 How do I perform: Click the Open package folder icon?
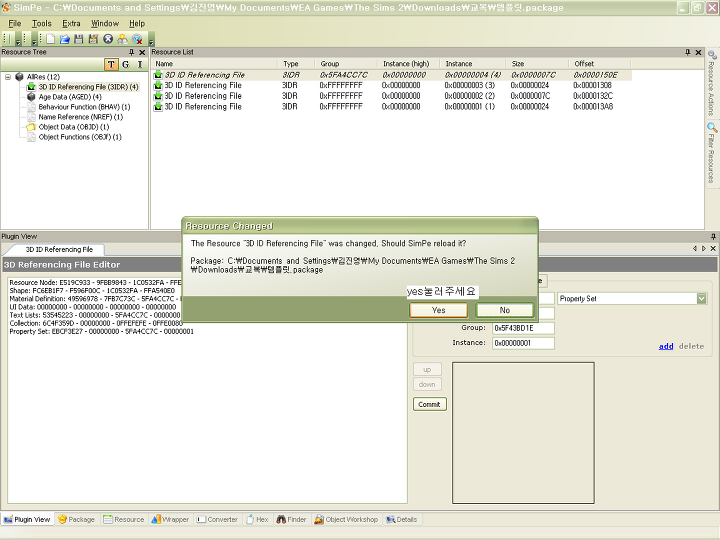tap(65, 38)
